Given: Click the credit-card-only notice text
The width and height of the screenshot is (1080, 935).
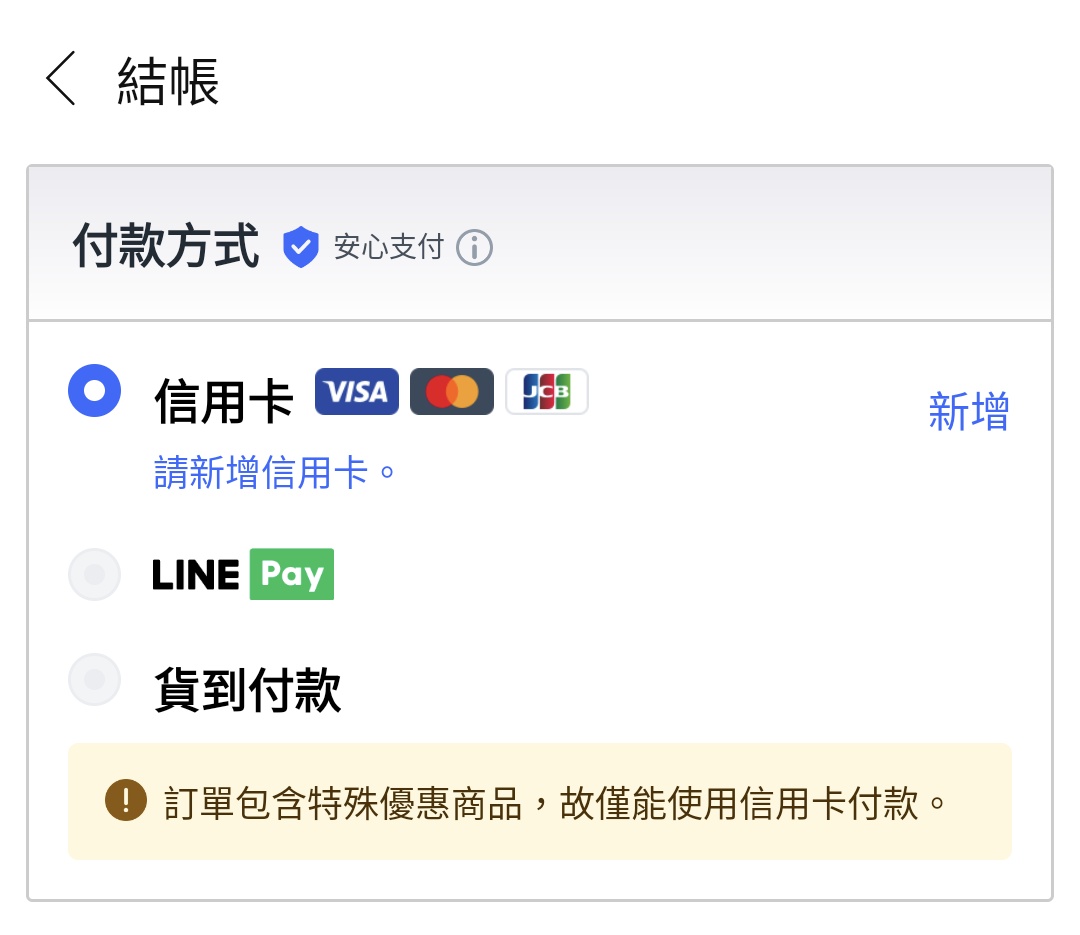Looking at the screenshot, I should [x=555, y=802].
